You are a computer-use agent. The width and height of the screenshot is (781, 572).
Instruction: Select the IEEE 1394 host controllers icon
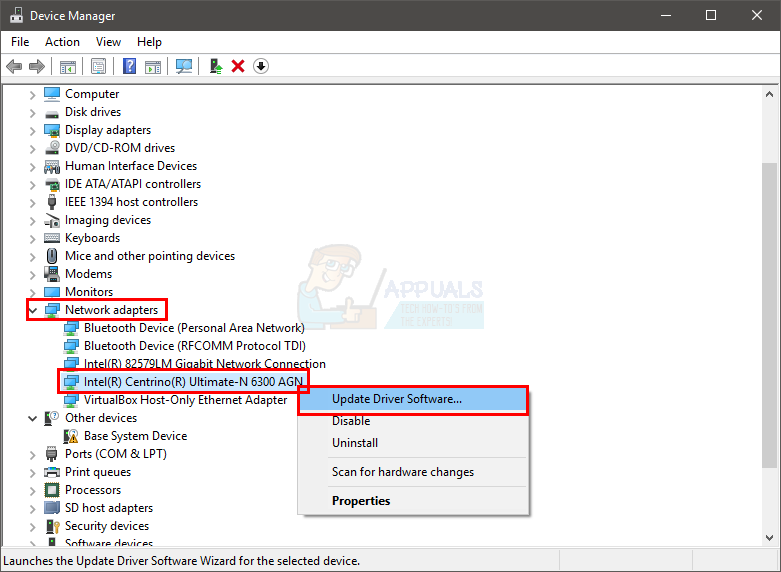[52, 202]
